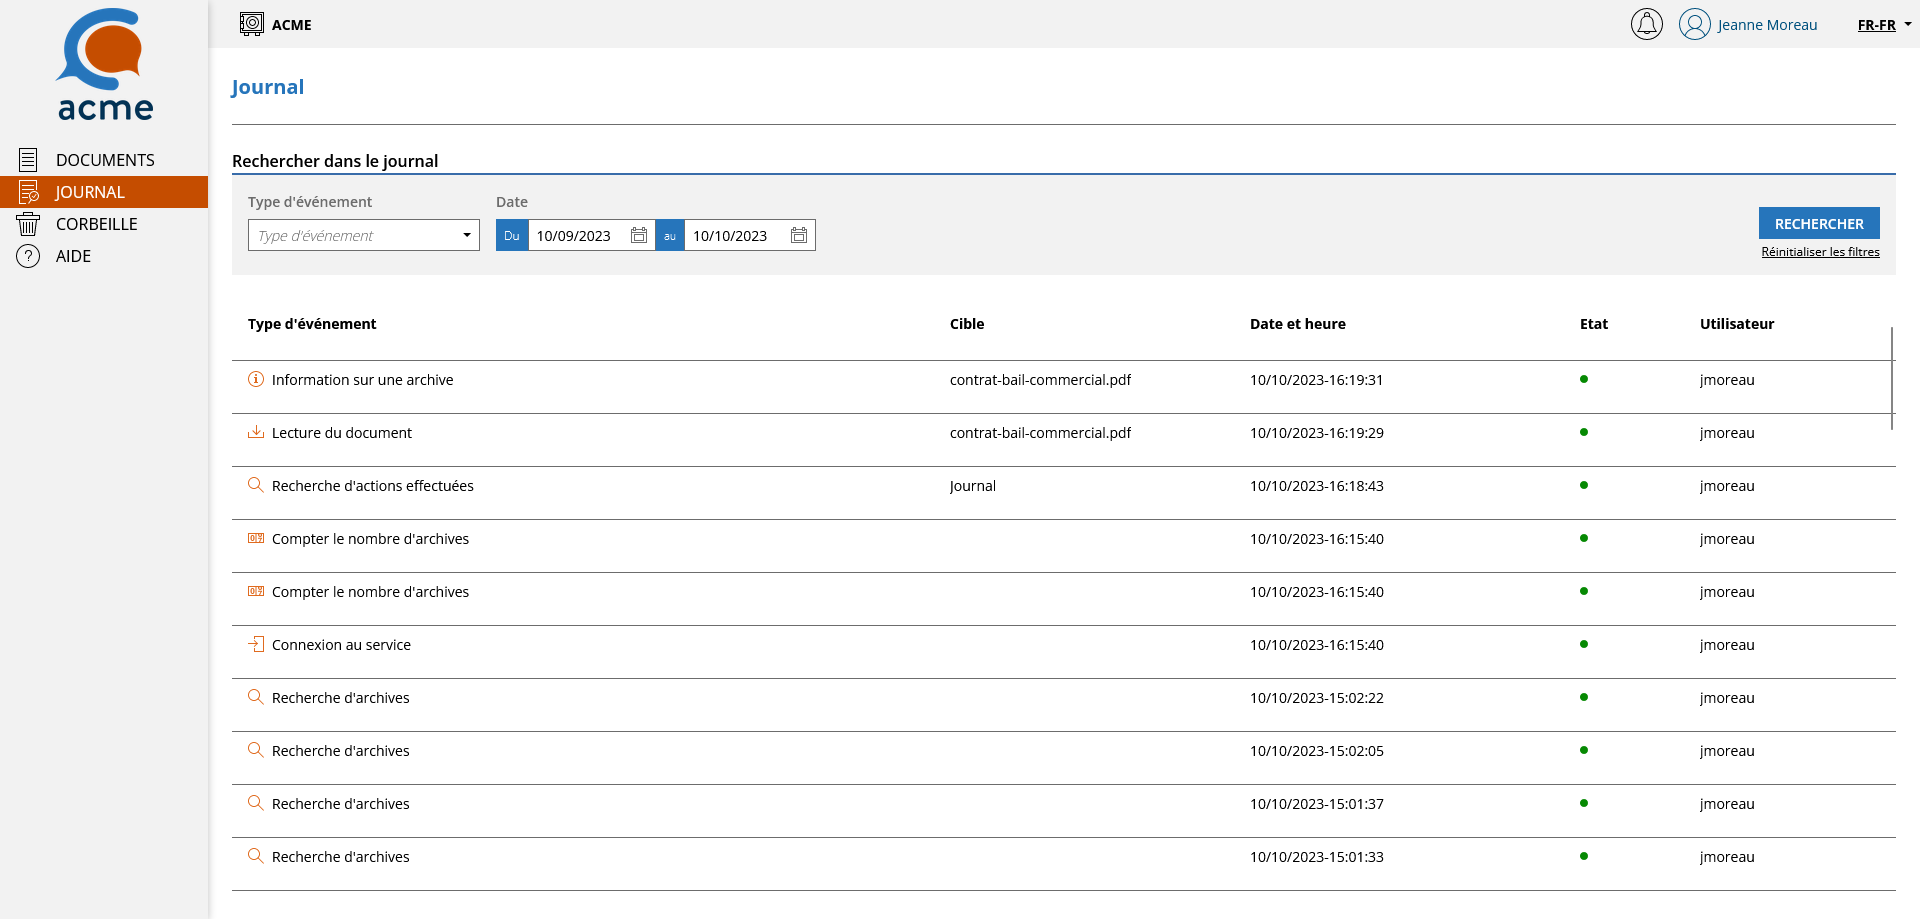Click the Journal page heading
Viewport: 1920px width, 919px height.
[268, 87]
